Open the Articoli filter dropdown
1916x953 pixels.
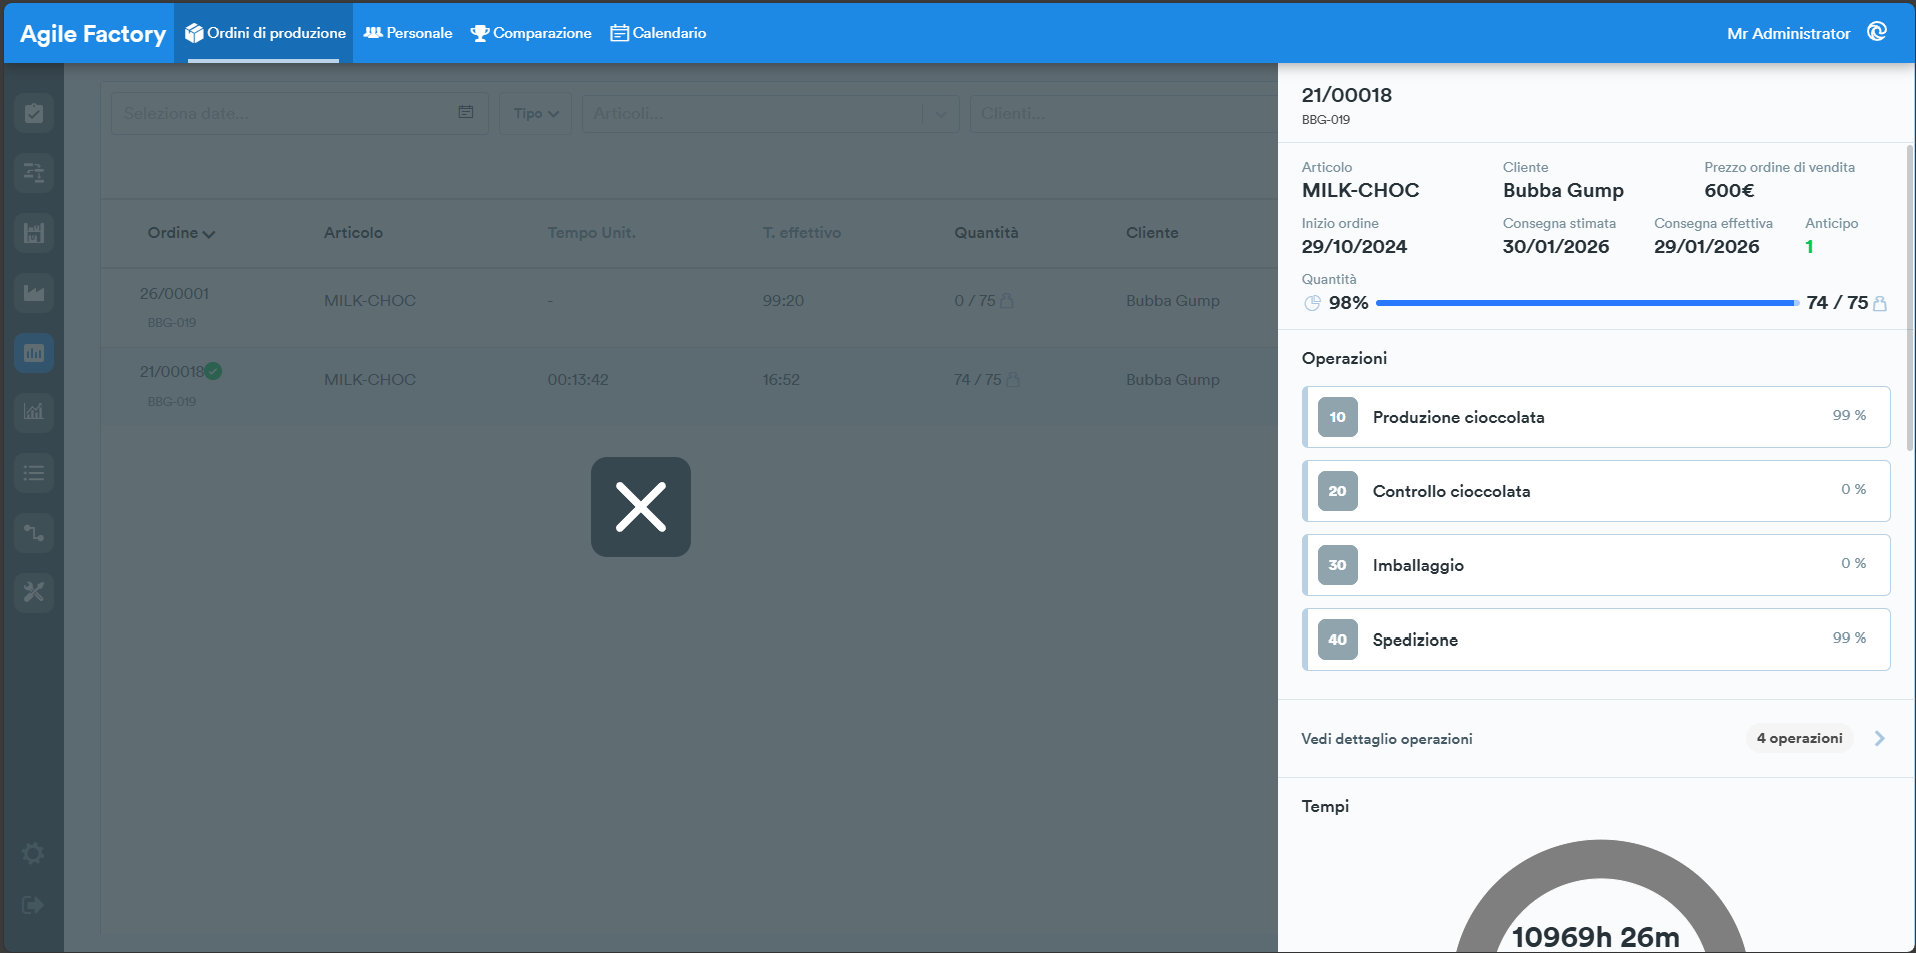(770, 113)
